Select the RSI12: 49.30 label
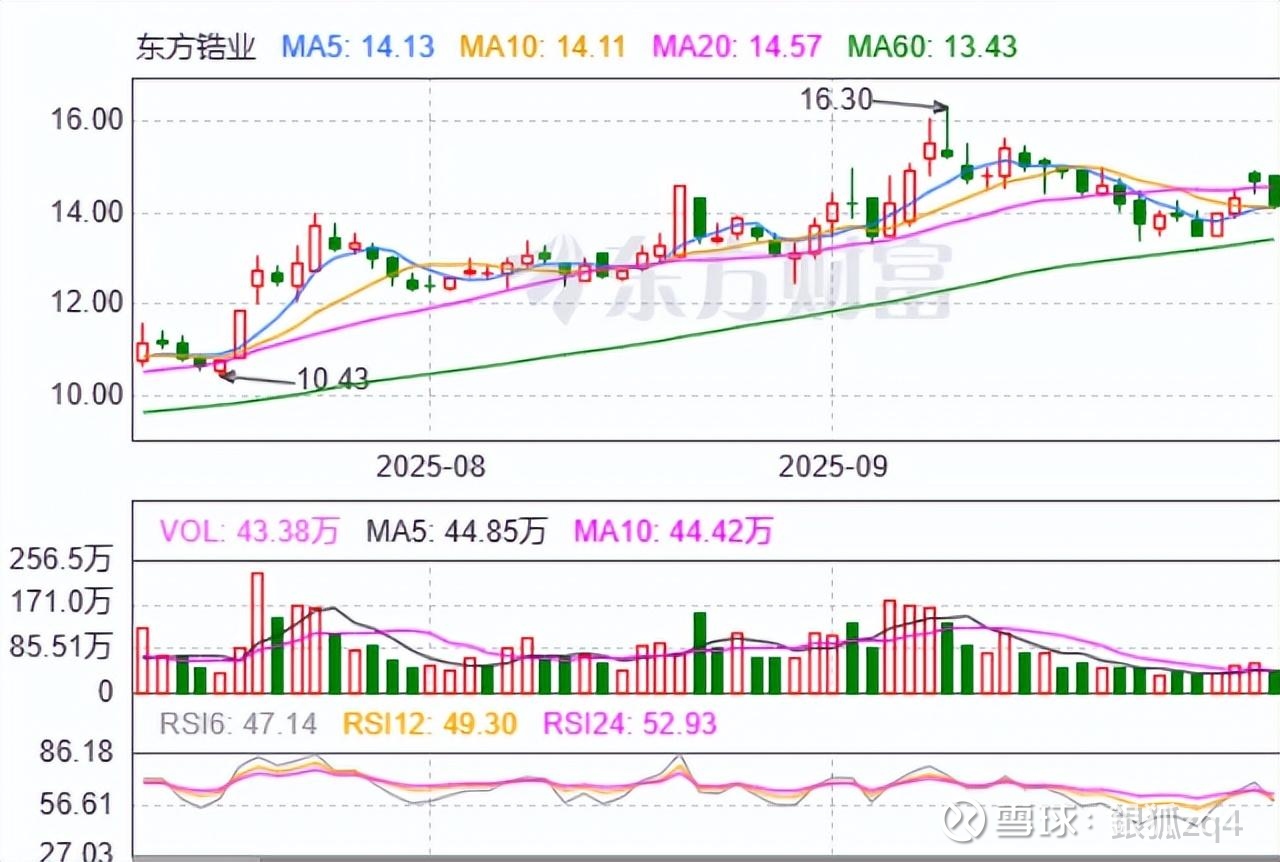 coord(430,724)
